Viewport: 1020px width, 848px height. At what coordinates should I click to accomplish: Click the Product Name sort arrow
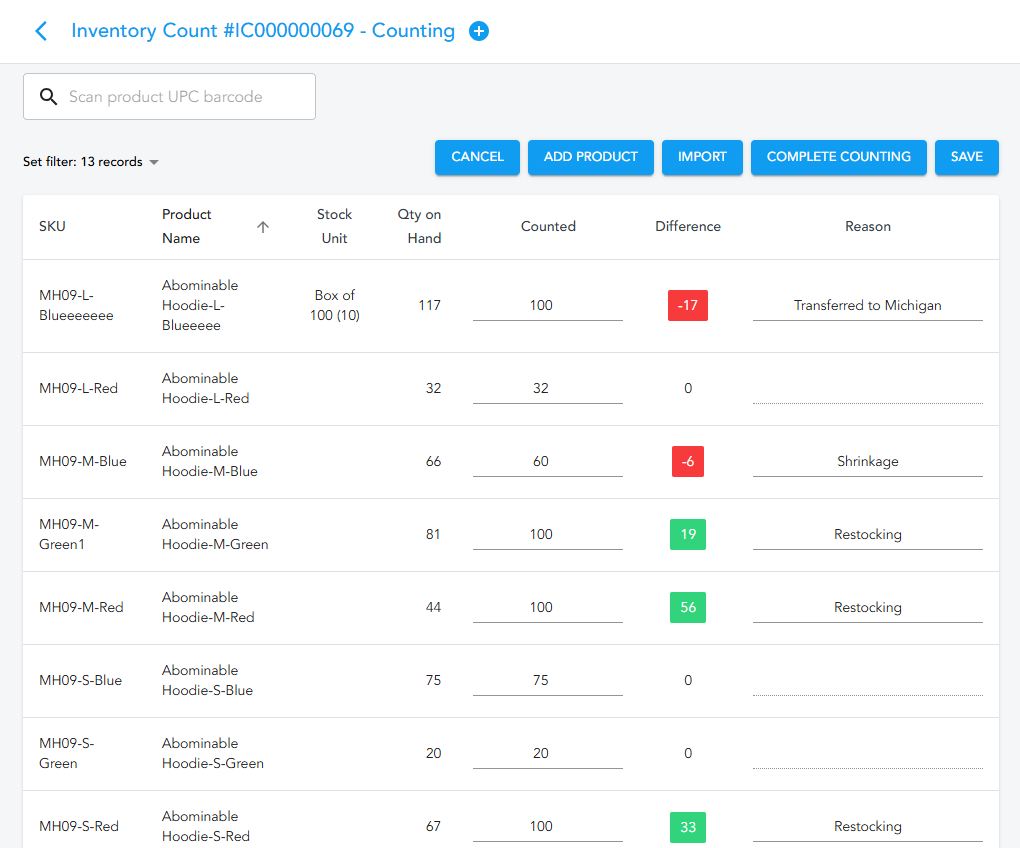click(263, 227)
